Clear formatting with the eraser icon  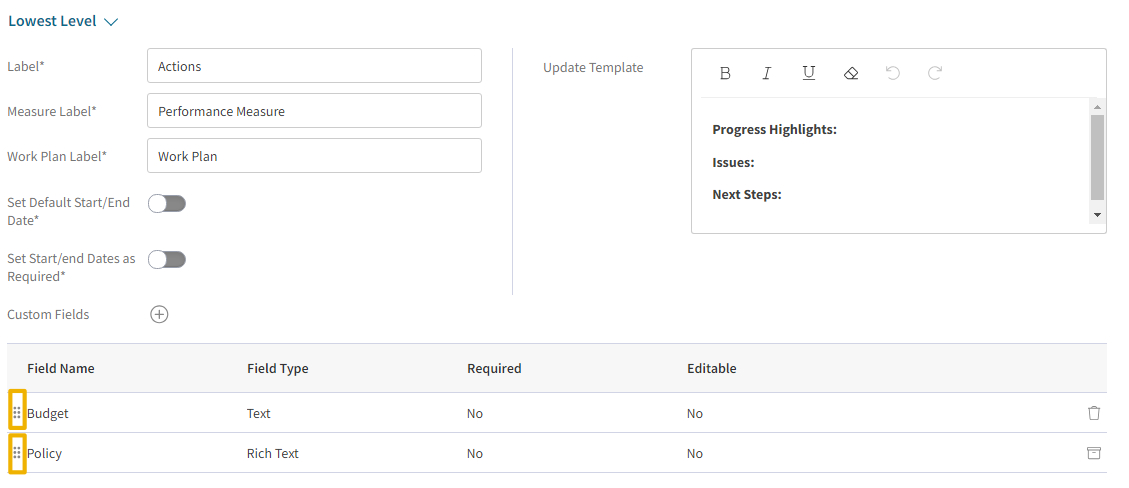coord(850,73)
